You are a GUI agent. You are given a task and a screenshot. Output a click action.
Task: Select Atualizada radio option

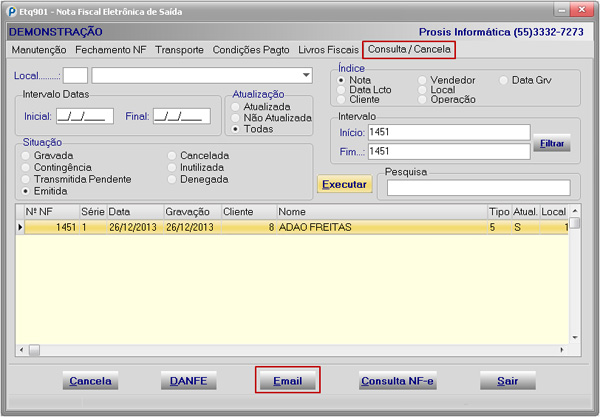[236, 107]
